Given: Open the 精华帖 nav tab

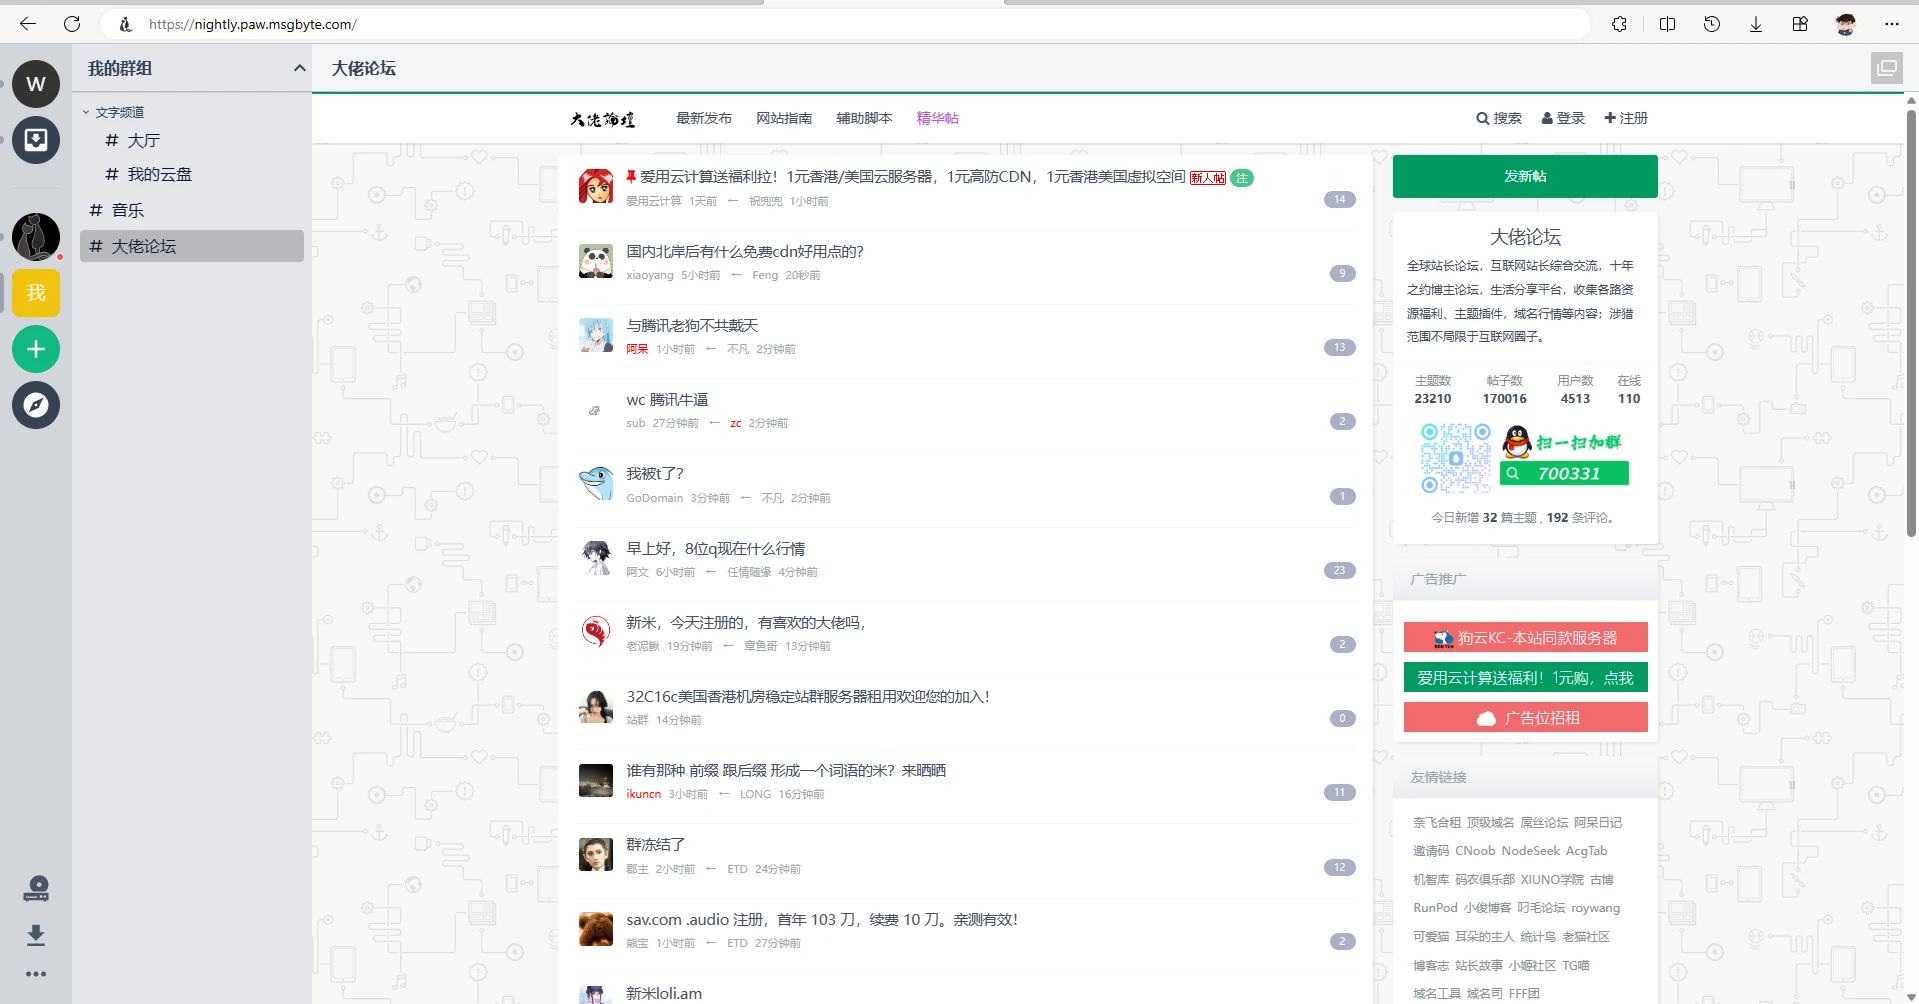Looking at the screenshot, I should point(937,118).
